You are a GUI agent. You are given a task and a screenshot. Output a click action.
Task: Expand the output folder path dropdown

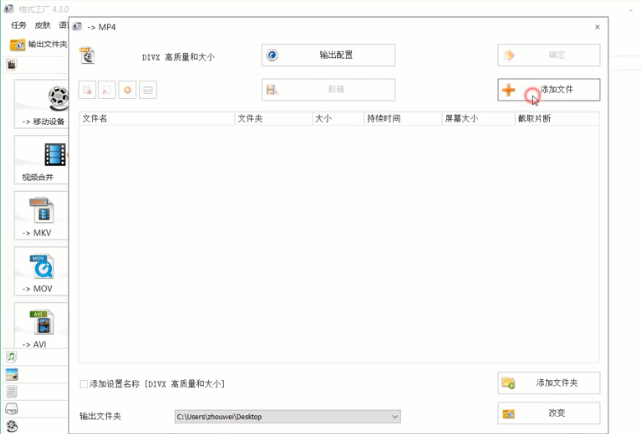click(395, 417)
